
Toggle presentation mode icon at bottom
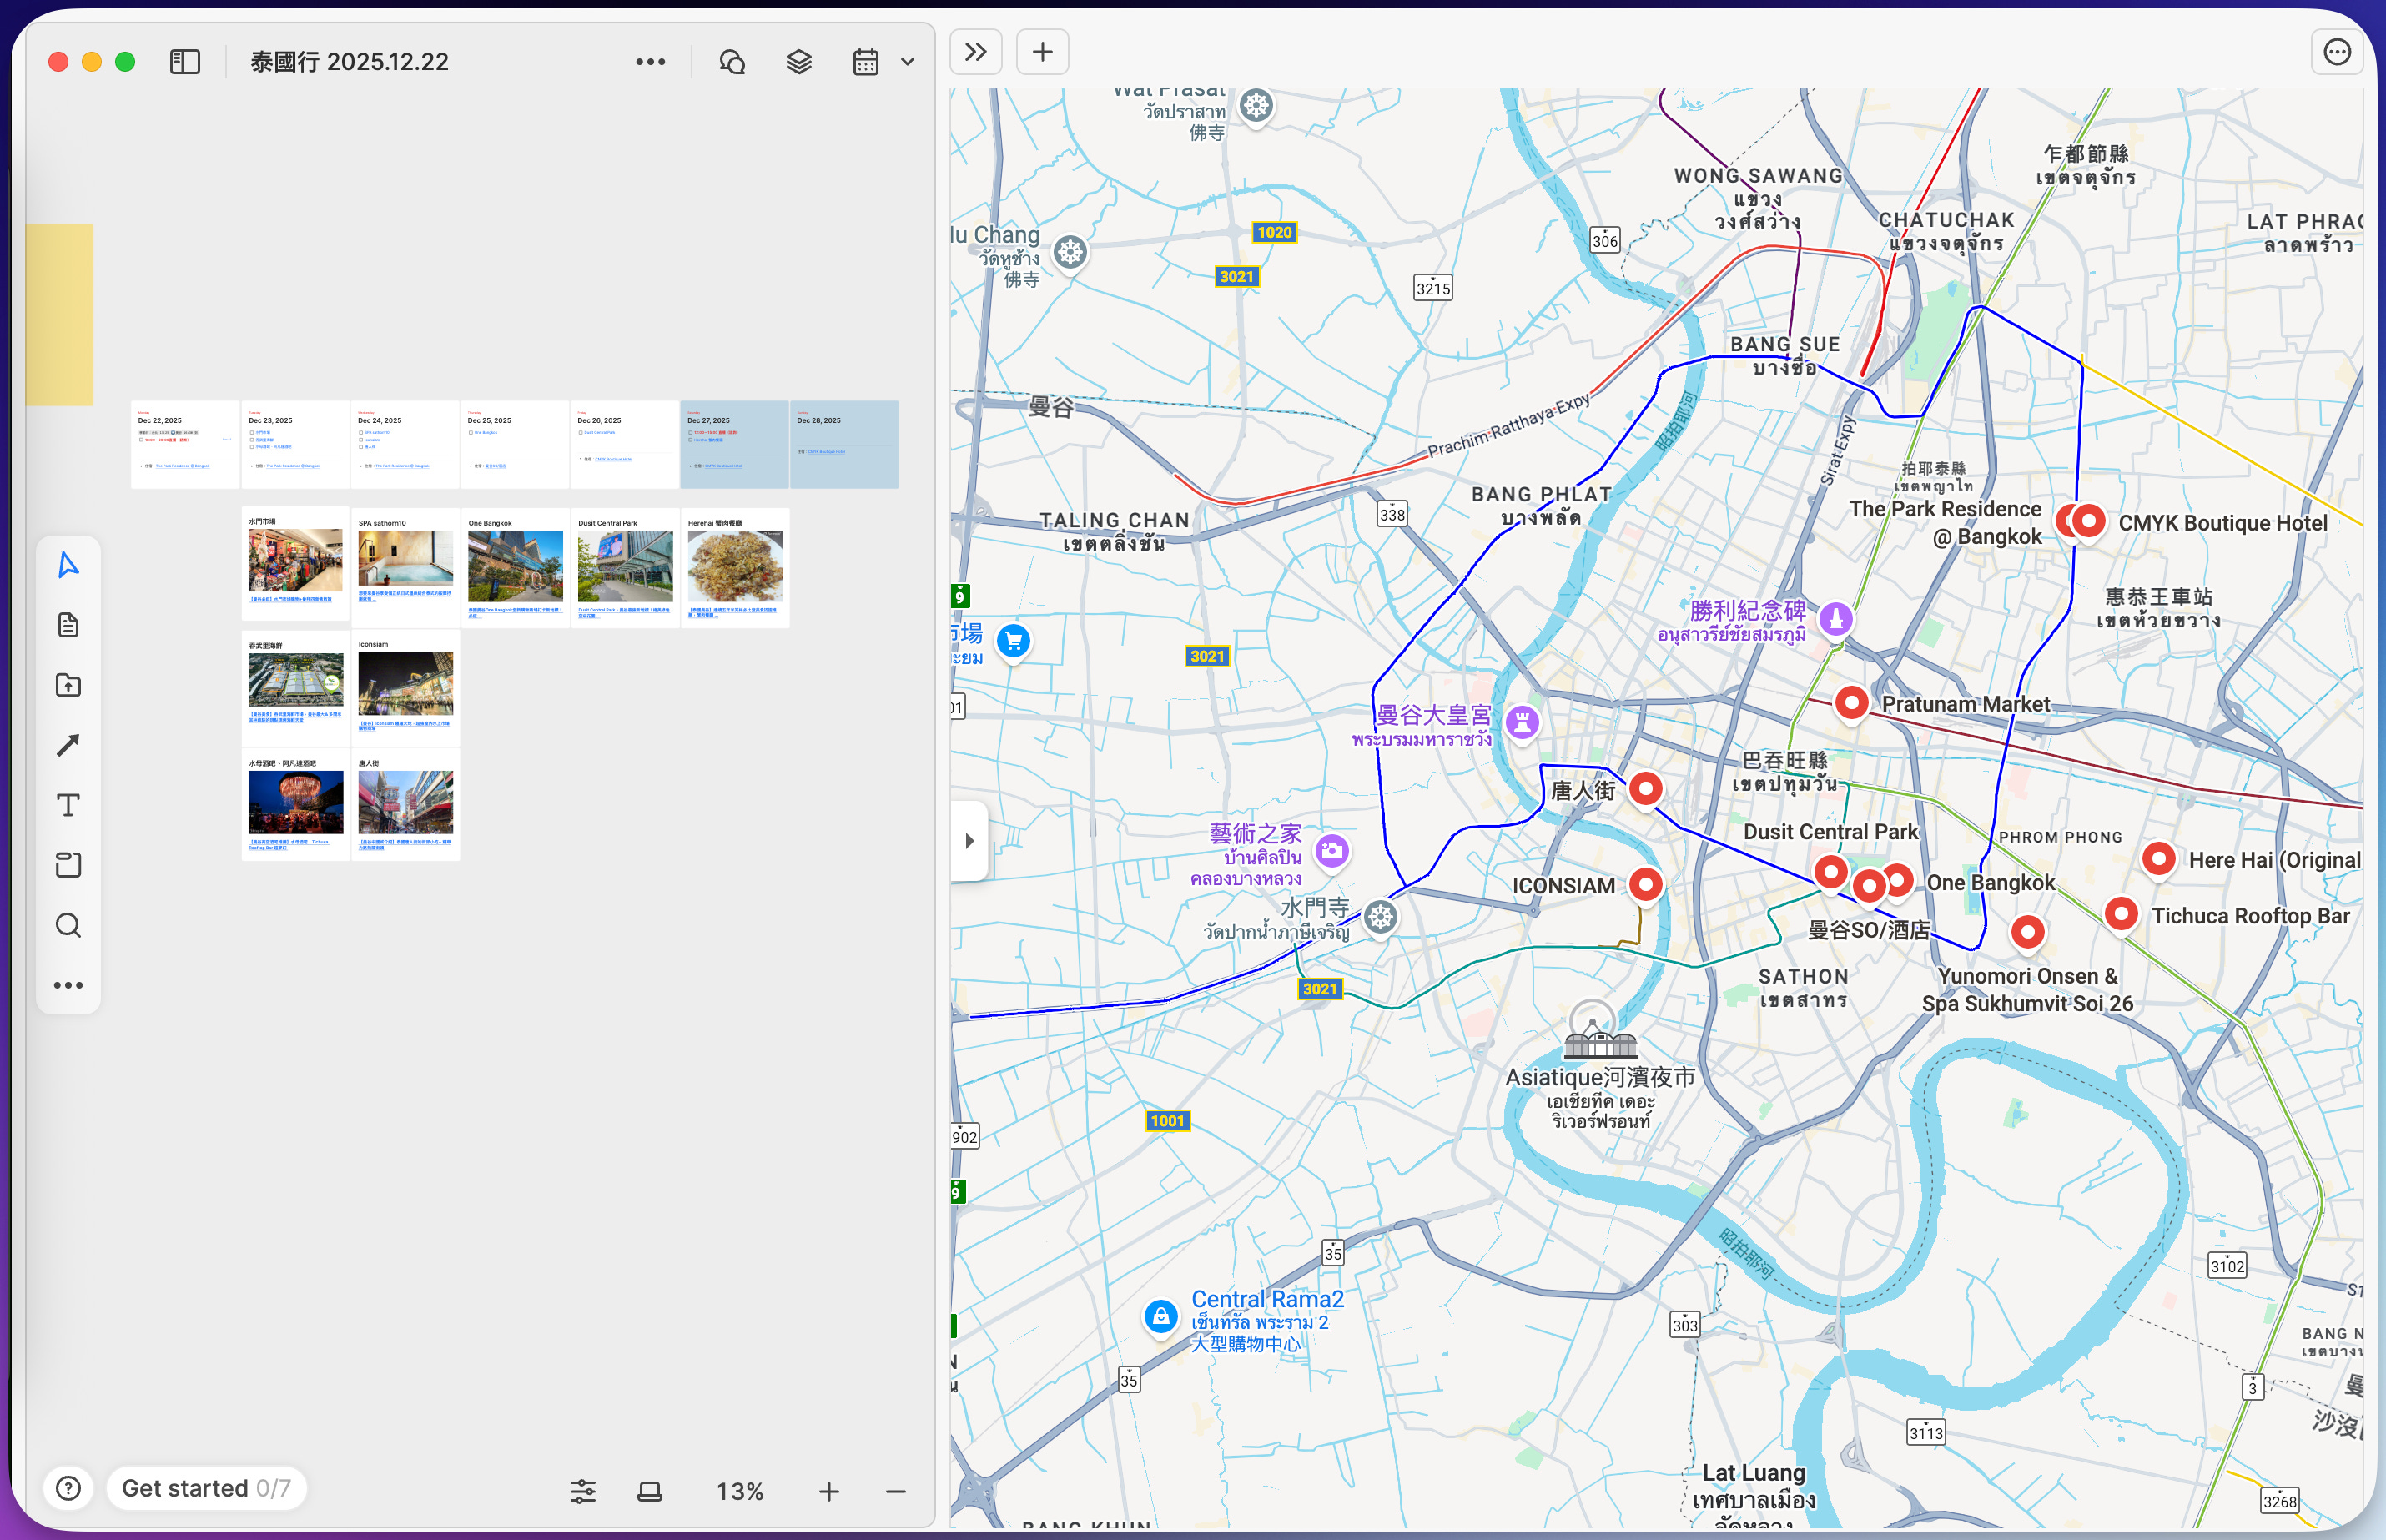650,1491
